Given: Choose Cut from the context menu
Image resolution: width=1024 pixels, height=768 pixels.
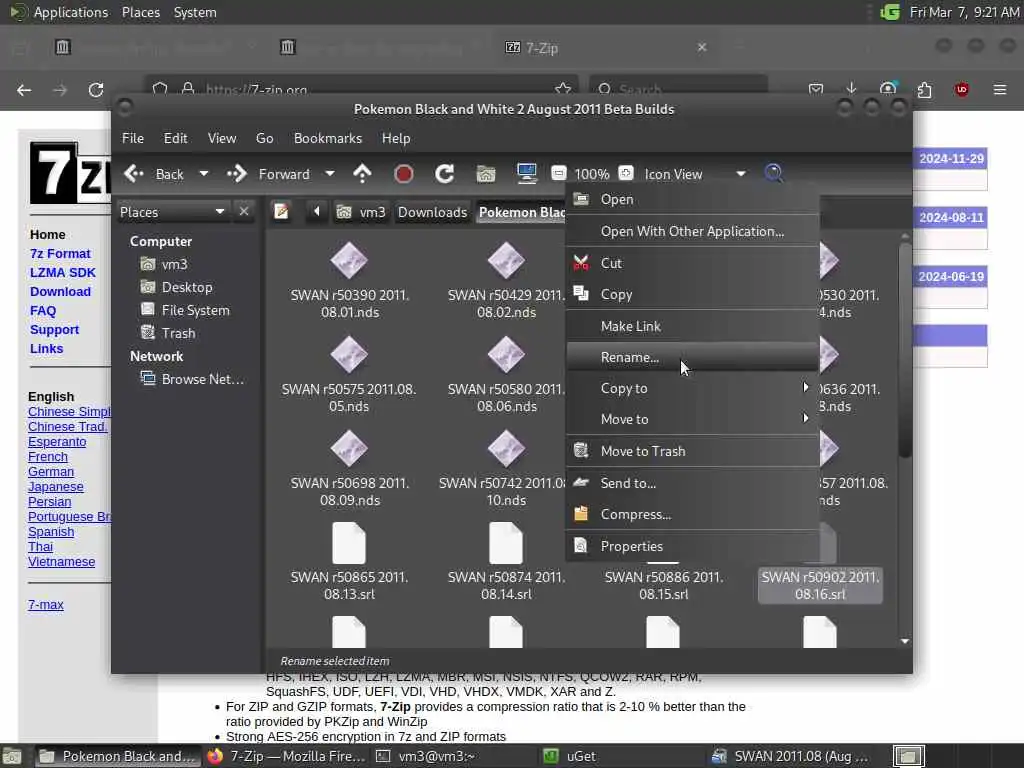Looking at the screenshot, I should 692,263.
